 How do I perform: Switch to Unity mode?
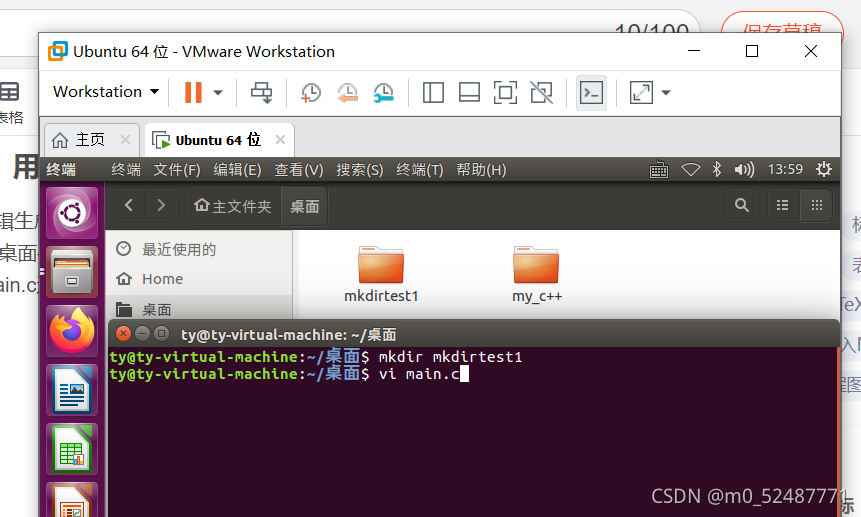541,92
